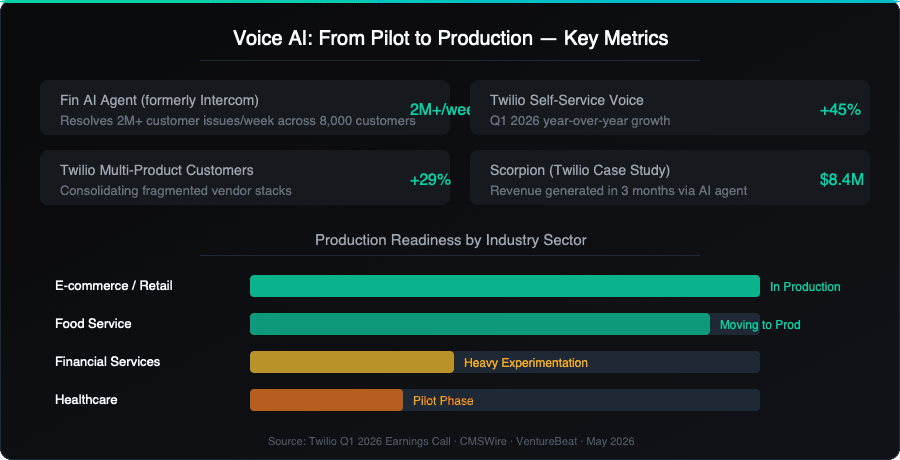Select the 'Healthcare' row label
The height and width of the screenshot is (460, 900).
86,400
